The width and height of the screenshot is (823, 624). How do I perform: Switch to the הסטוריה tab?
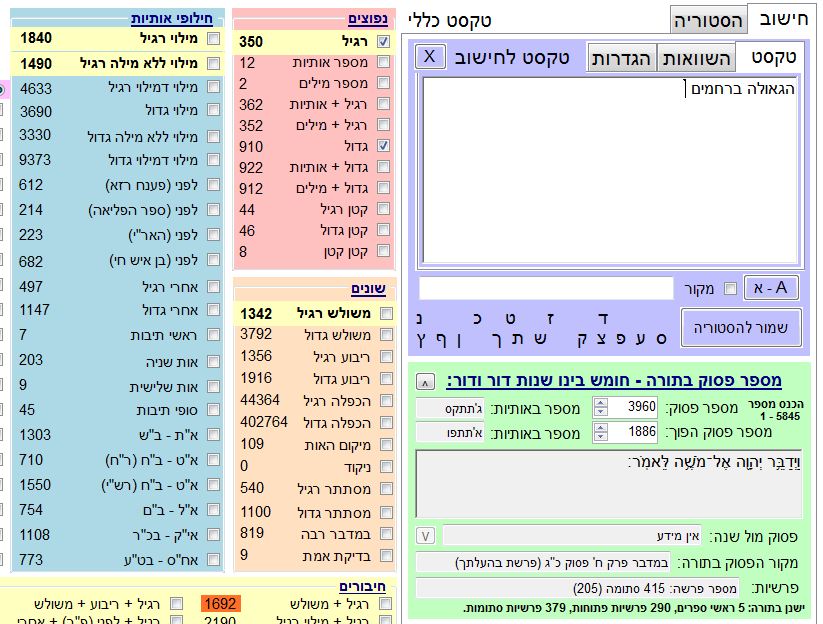point(708,20)
